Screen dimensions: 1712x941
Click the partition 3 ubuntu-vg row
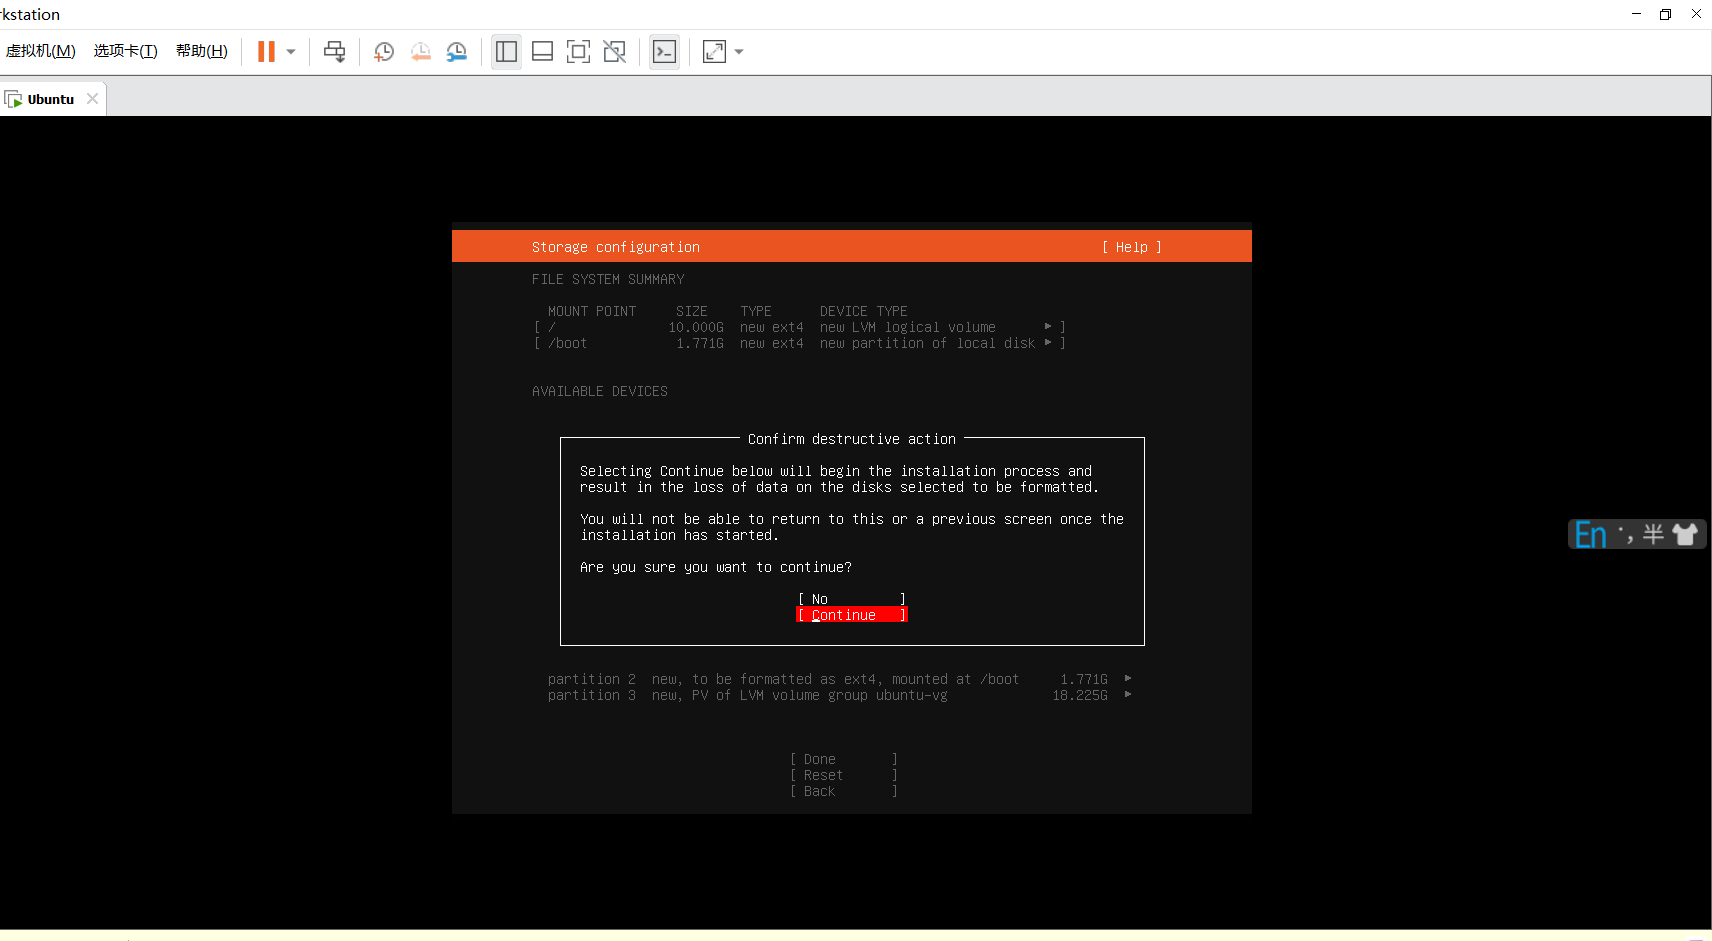pyautogui.click(x=840, y=695)
